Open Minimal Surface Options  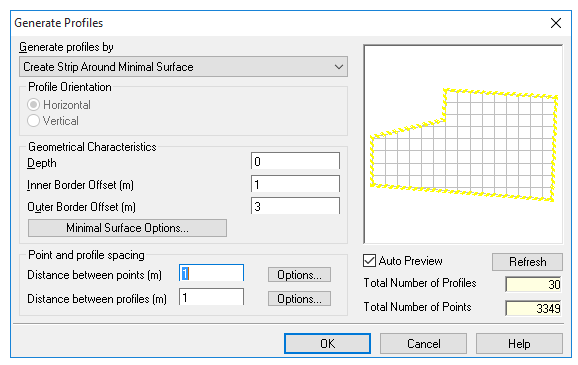click(128, 228)
